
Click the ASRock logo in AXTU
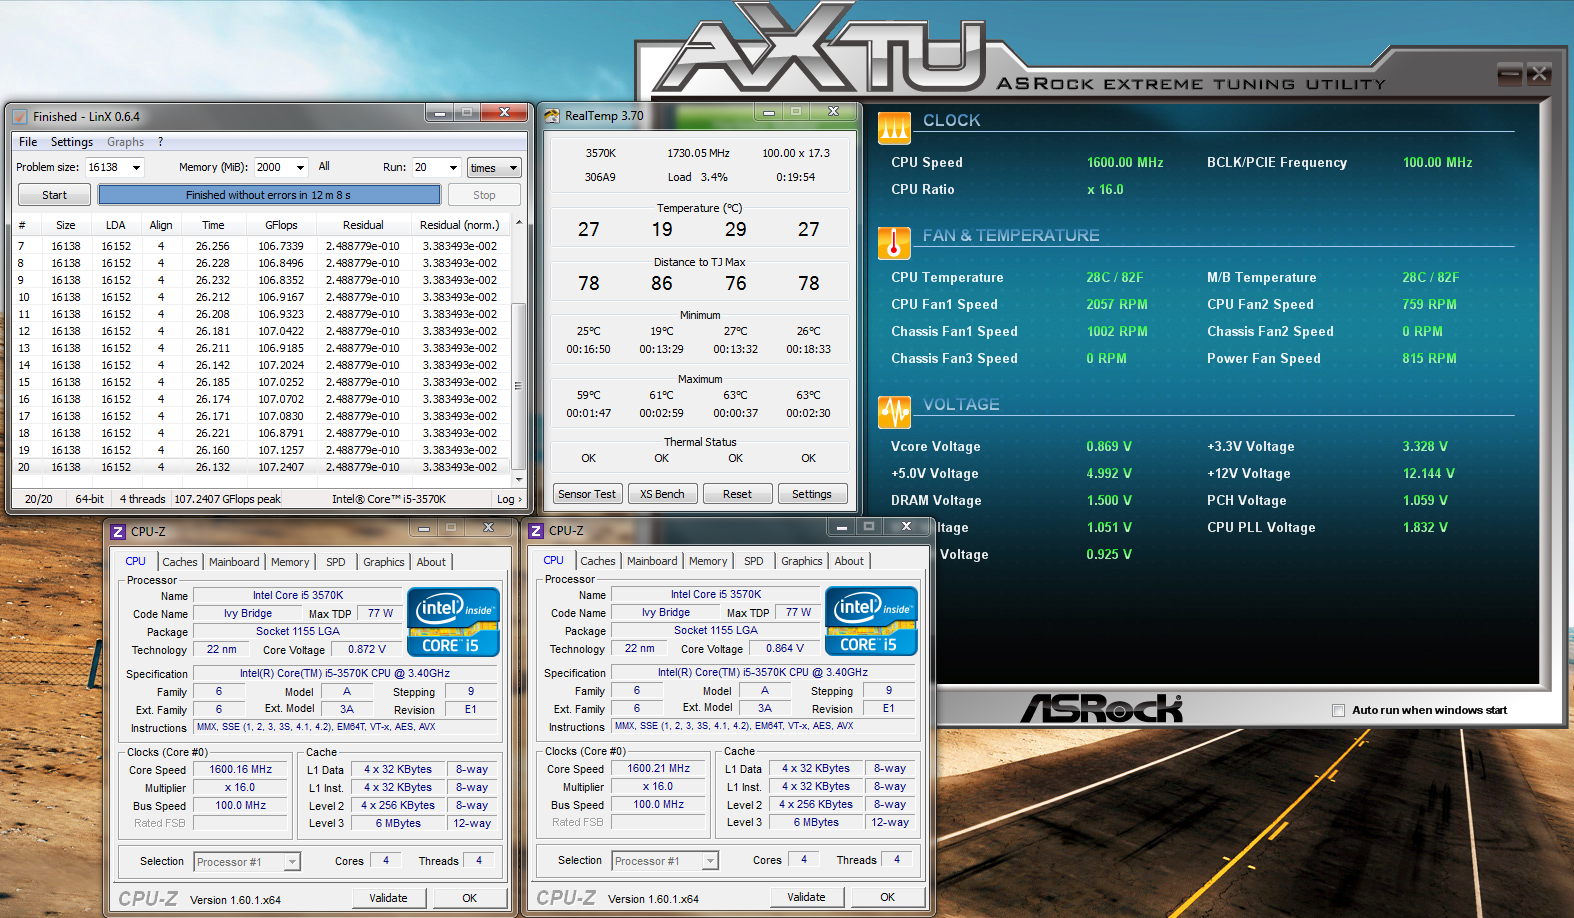[x=1101, y=709]
